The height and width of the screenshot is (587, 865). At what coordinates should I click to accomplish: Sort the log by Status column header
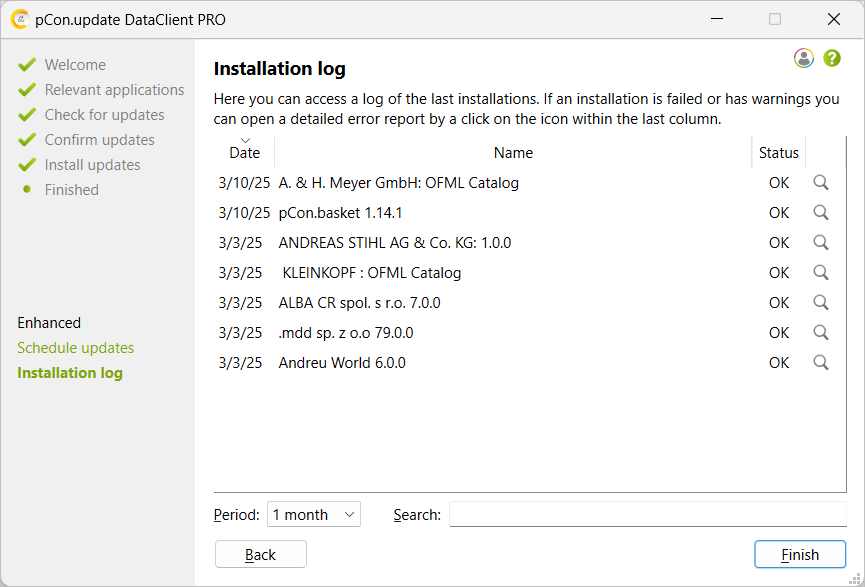[778, 152]
